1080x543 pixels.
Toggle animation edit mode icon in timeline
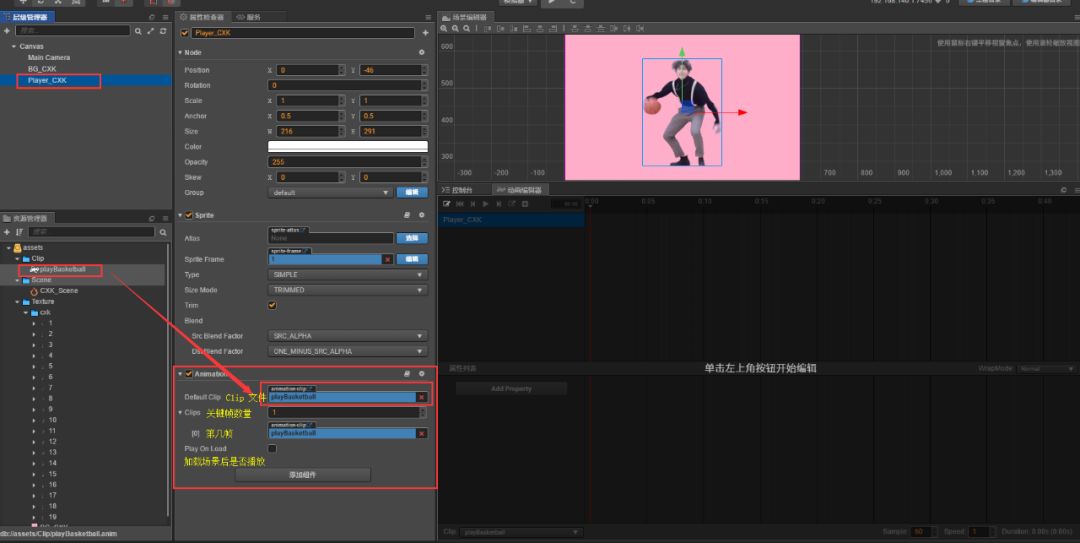[446, 204]
